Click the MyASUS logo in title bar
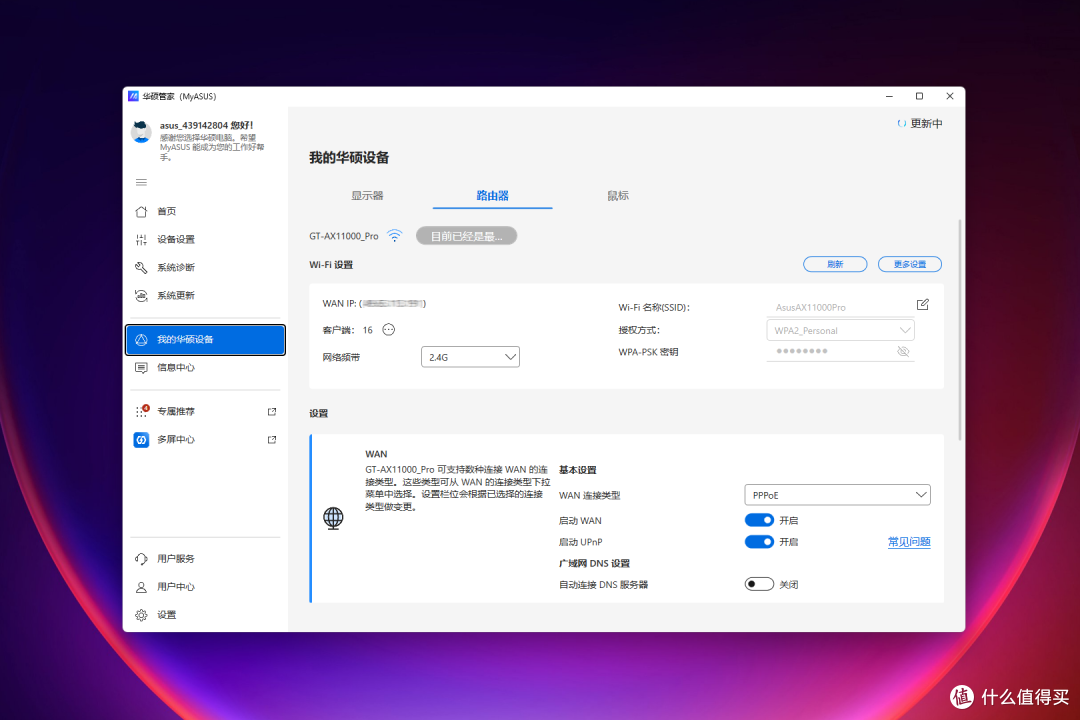Viewport: 1080px width, 720px height. point(134,96)
